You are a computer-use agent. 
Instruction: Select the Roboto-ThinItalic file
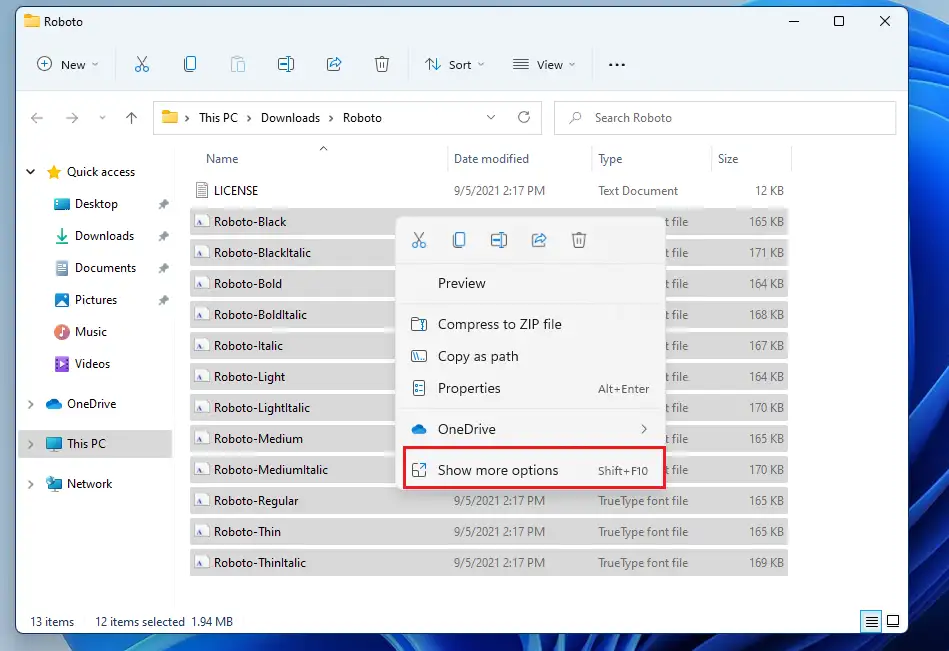click(x=488, y=563)
